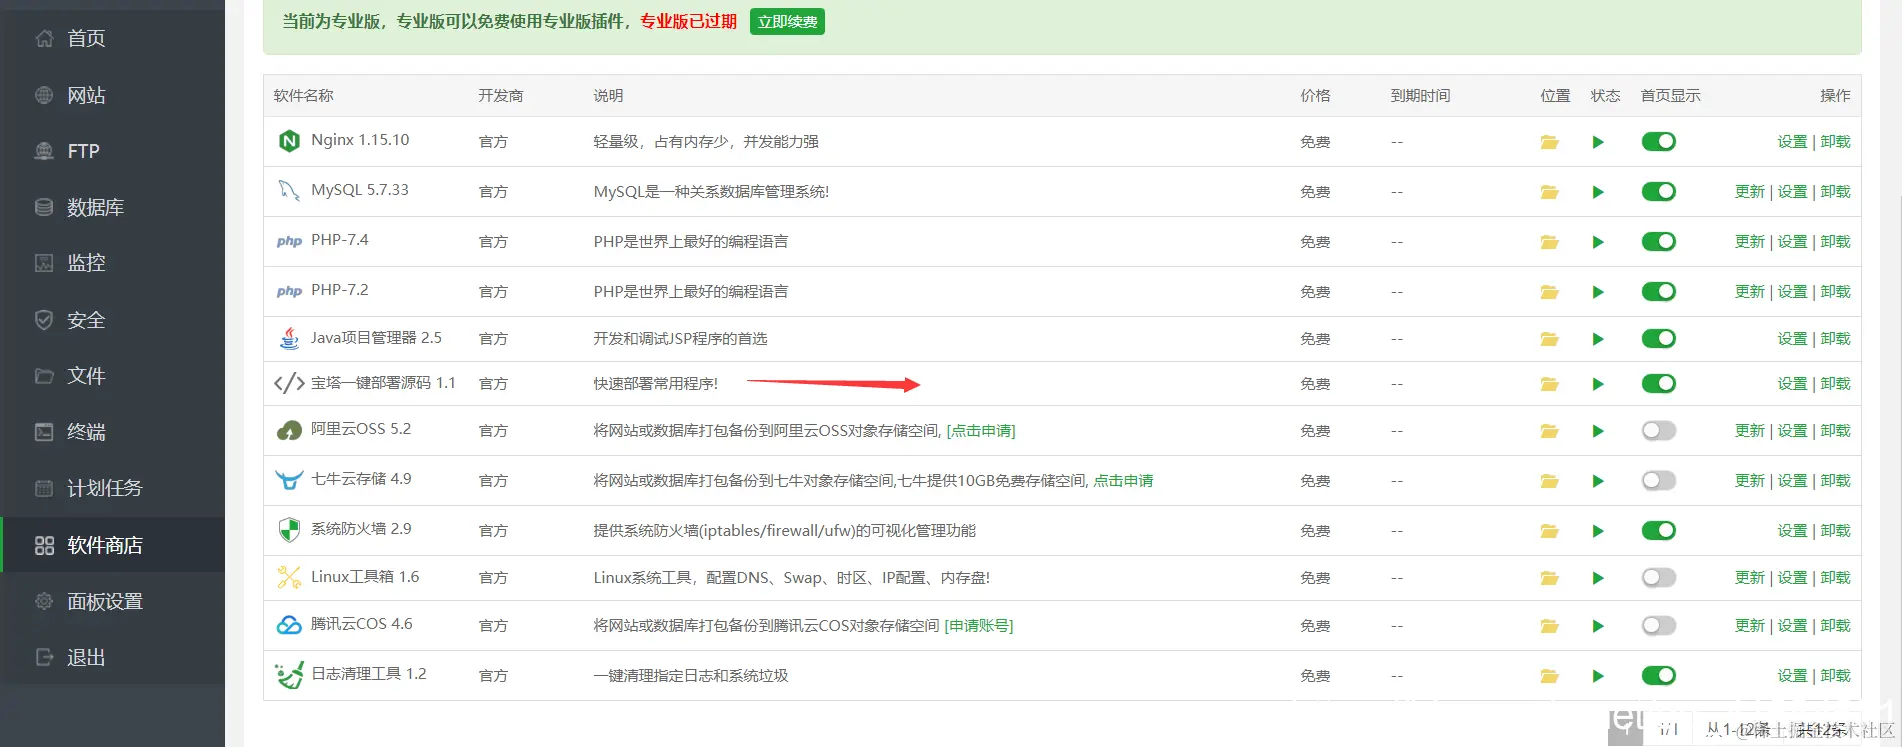The width and height of the screenshot is (1902, 747).
Task: Click the 立即续费 renew button
Action: click(787, 22)
